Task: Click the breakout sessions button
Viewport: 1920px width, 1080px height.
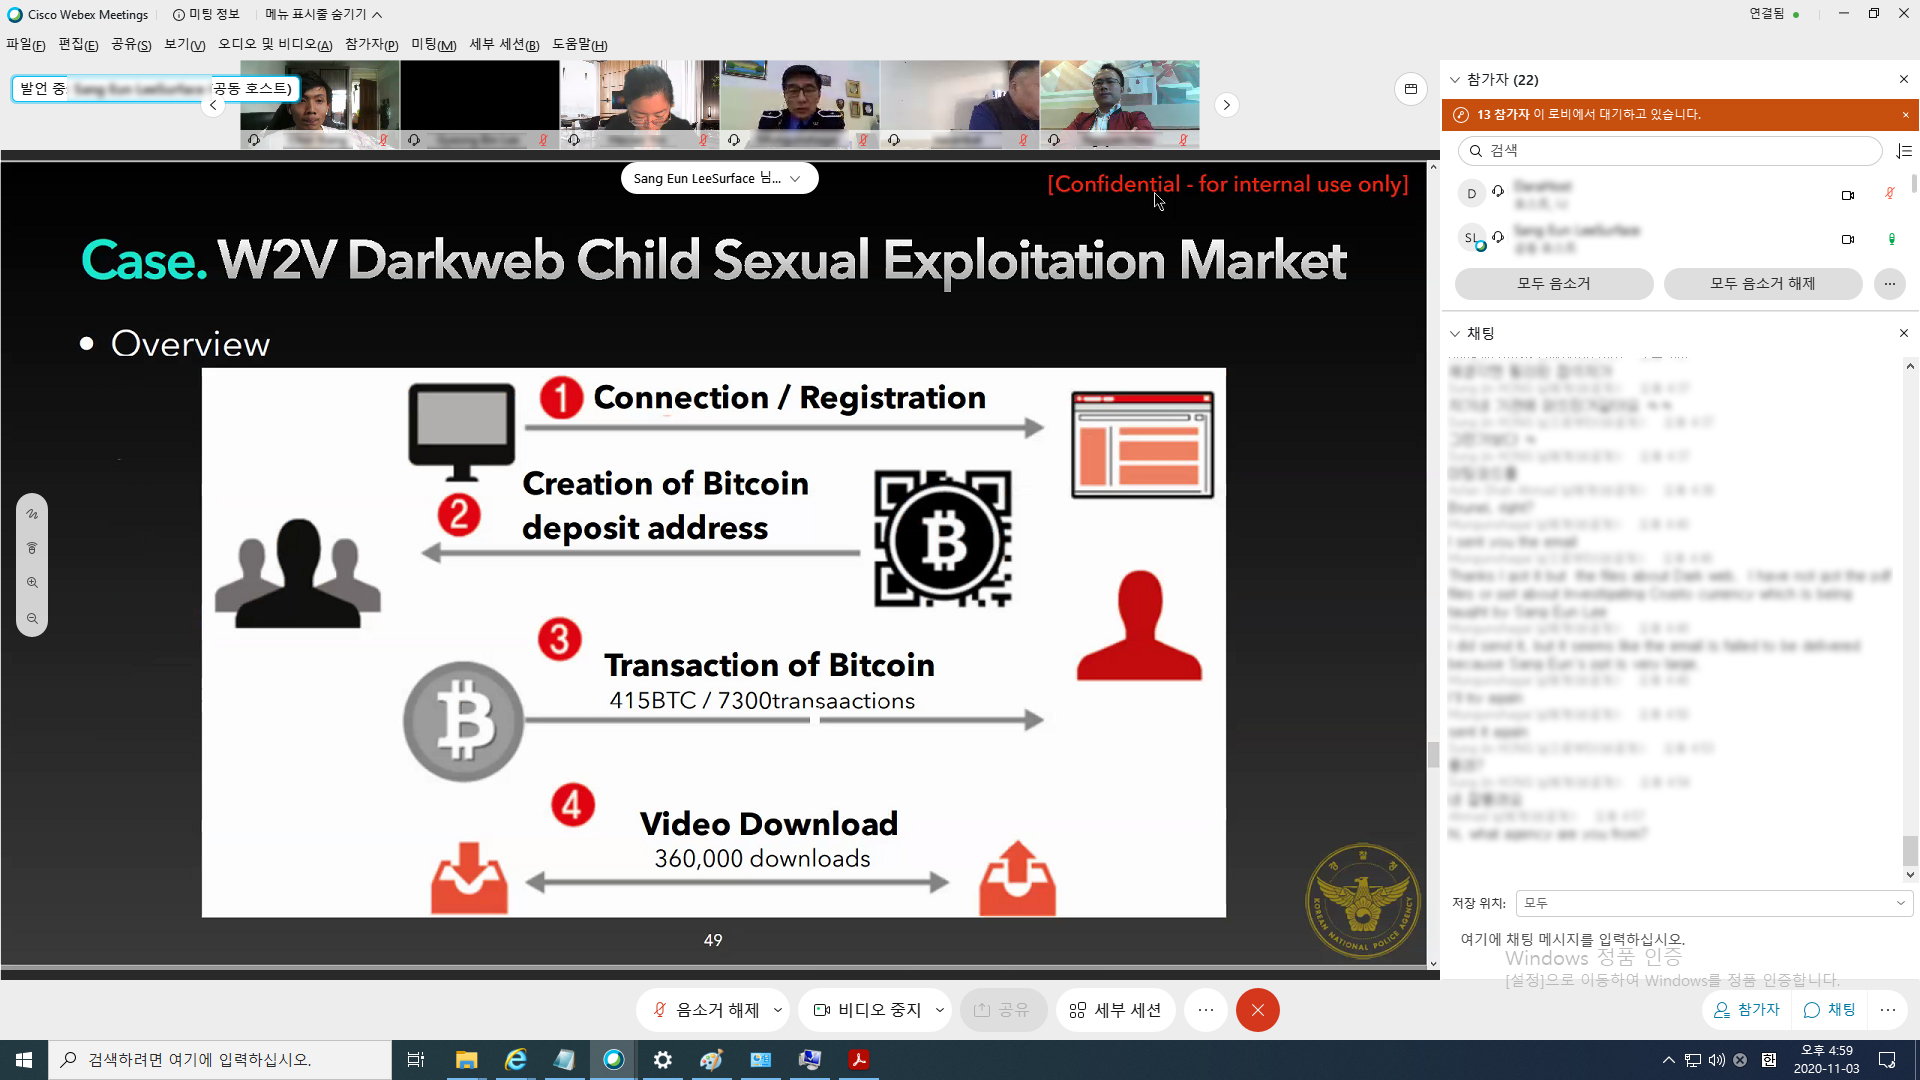Action: click(x=1115, y=1010)
